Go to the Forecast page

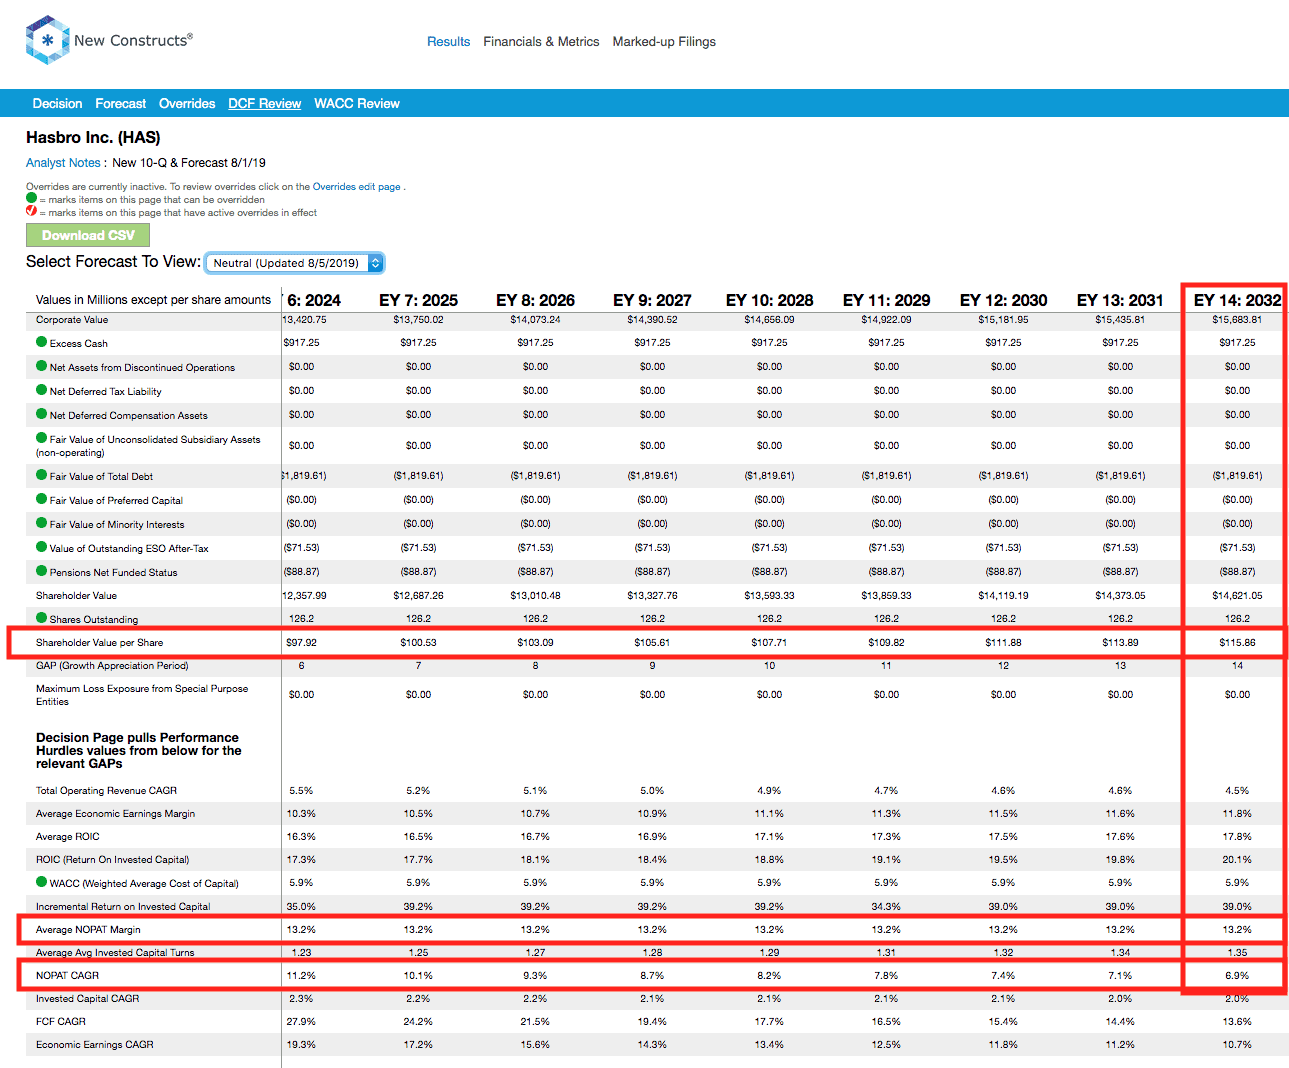[x=120, y=104]
